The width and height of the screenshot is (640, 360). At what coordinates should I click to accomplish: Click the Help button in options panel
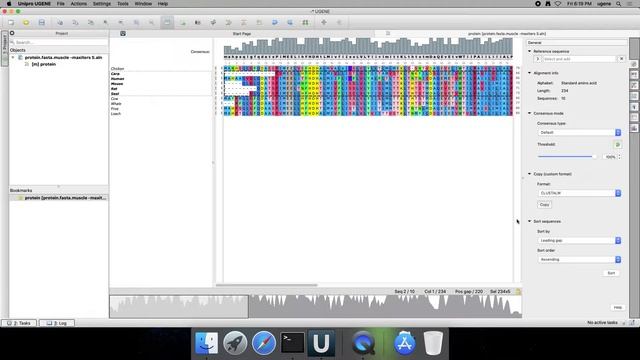[x=618, y=307]
